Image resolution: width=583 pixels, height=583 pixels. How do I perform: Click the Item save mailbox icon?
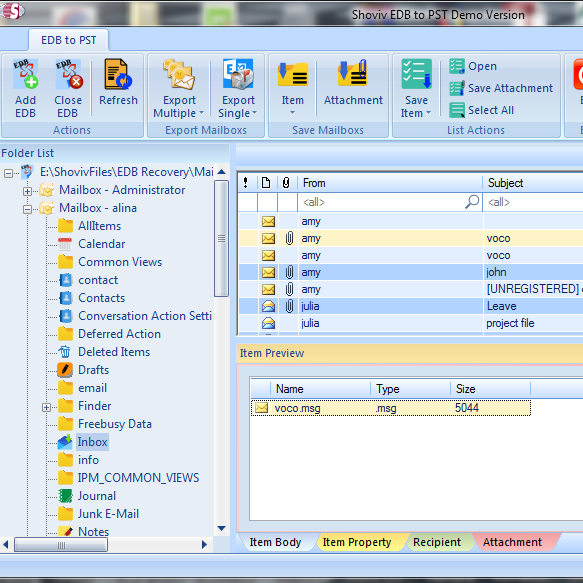(293, 74)
